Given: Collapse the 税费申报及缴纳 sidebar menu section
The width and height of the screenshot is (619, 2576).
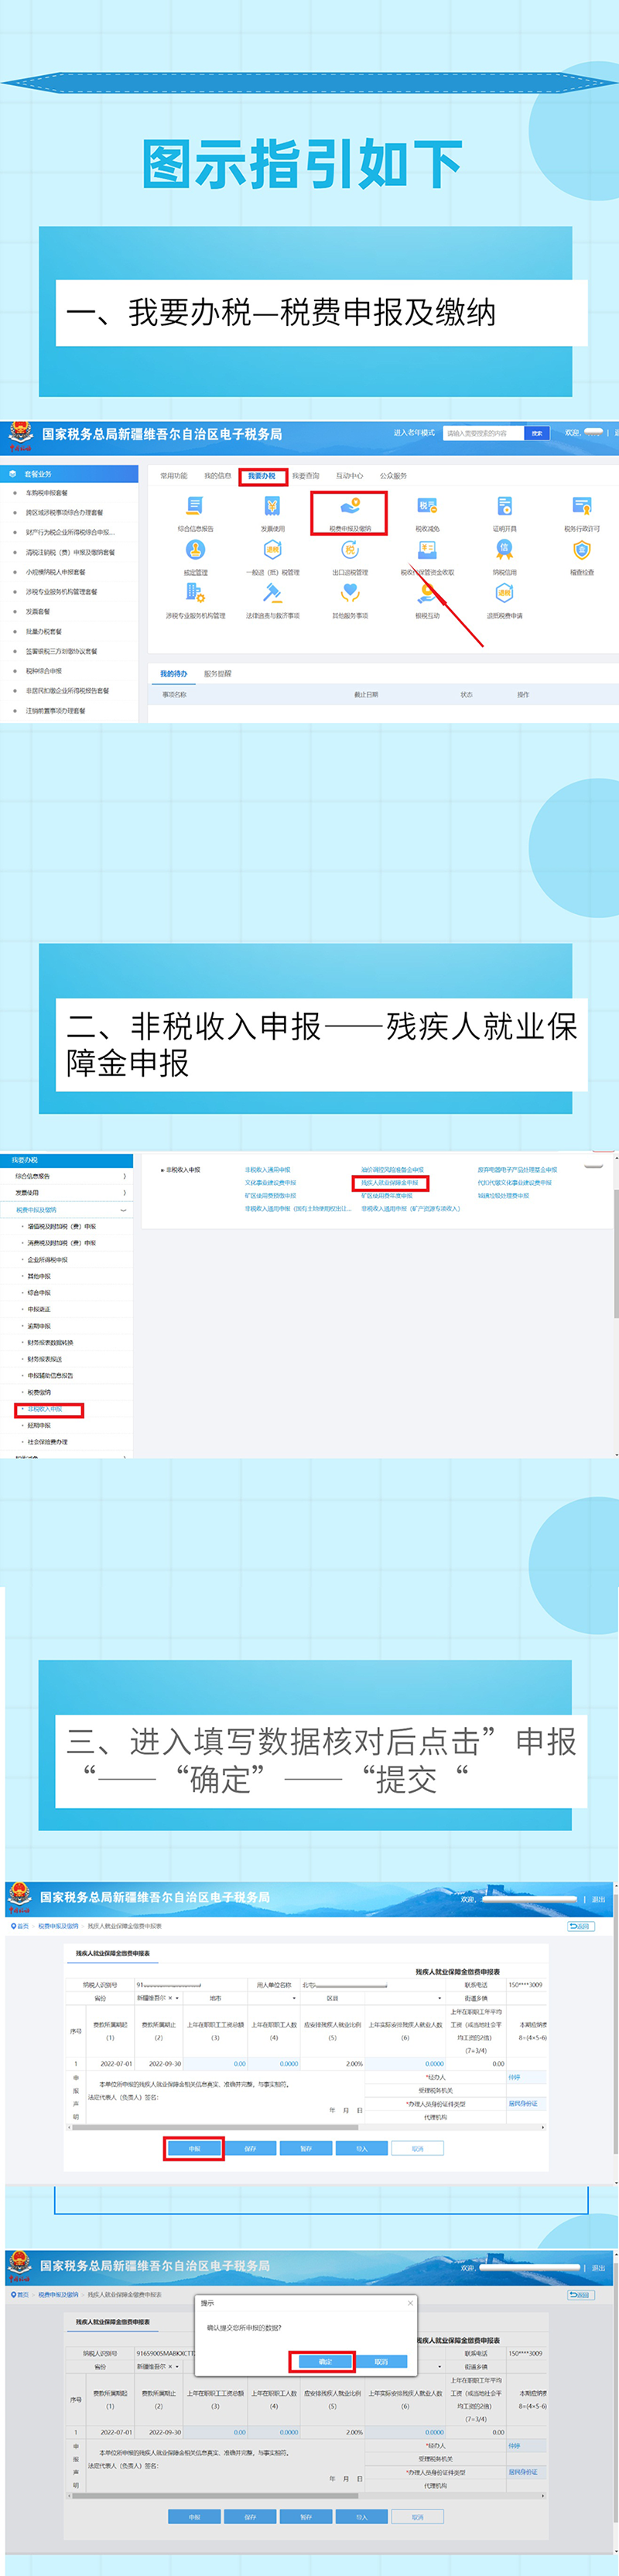Looking at the screenshot, I should [x=66, y=1210].
